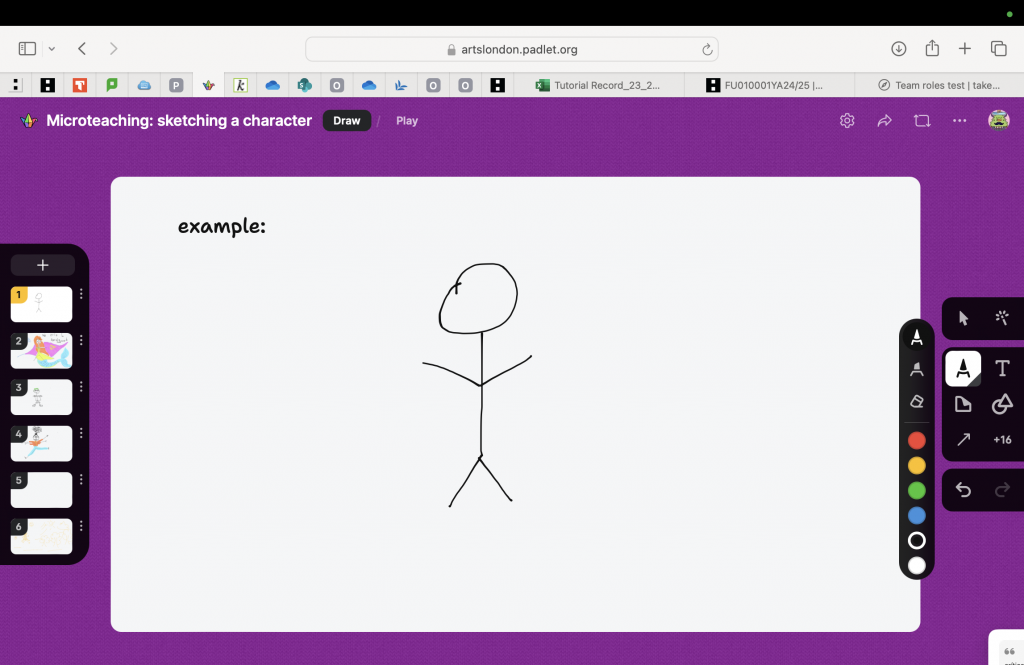
Task: Choose the sticky note tool
Action: (963, 404)
